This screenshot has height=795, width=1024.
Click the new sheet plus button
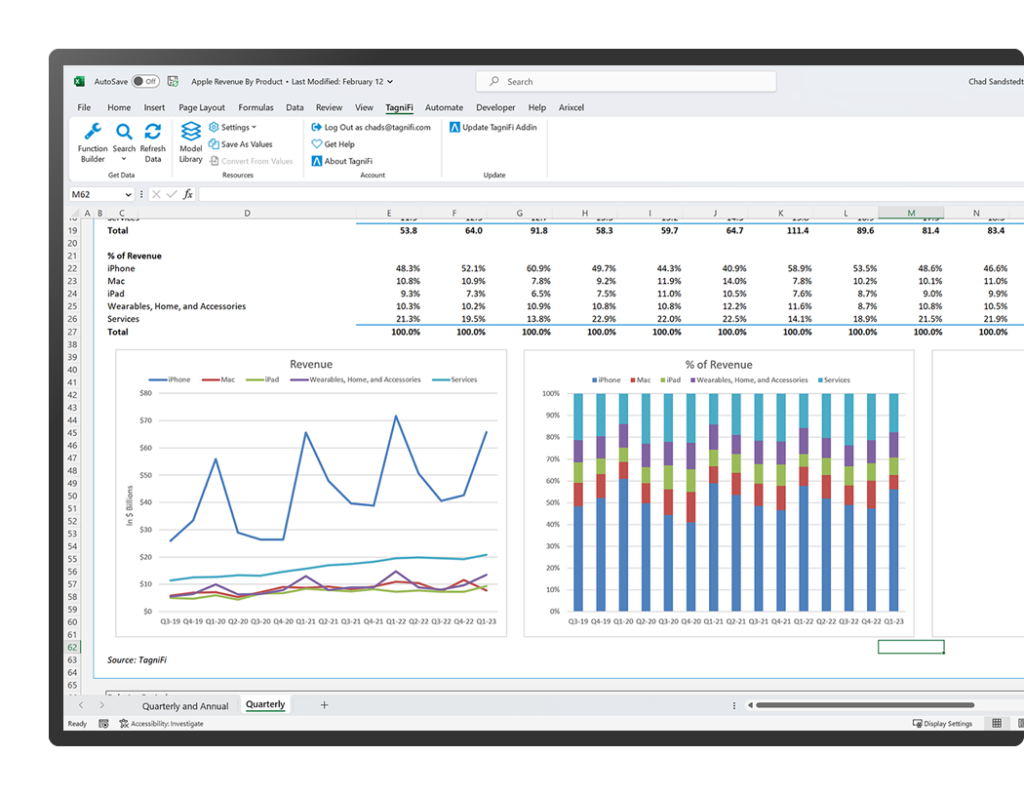(324, 705)
